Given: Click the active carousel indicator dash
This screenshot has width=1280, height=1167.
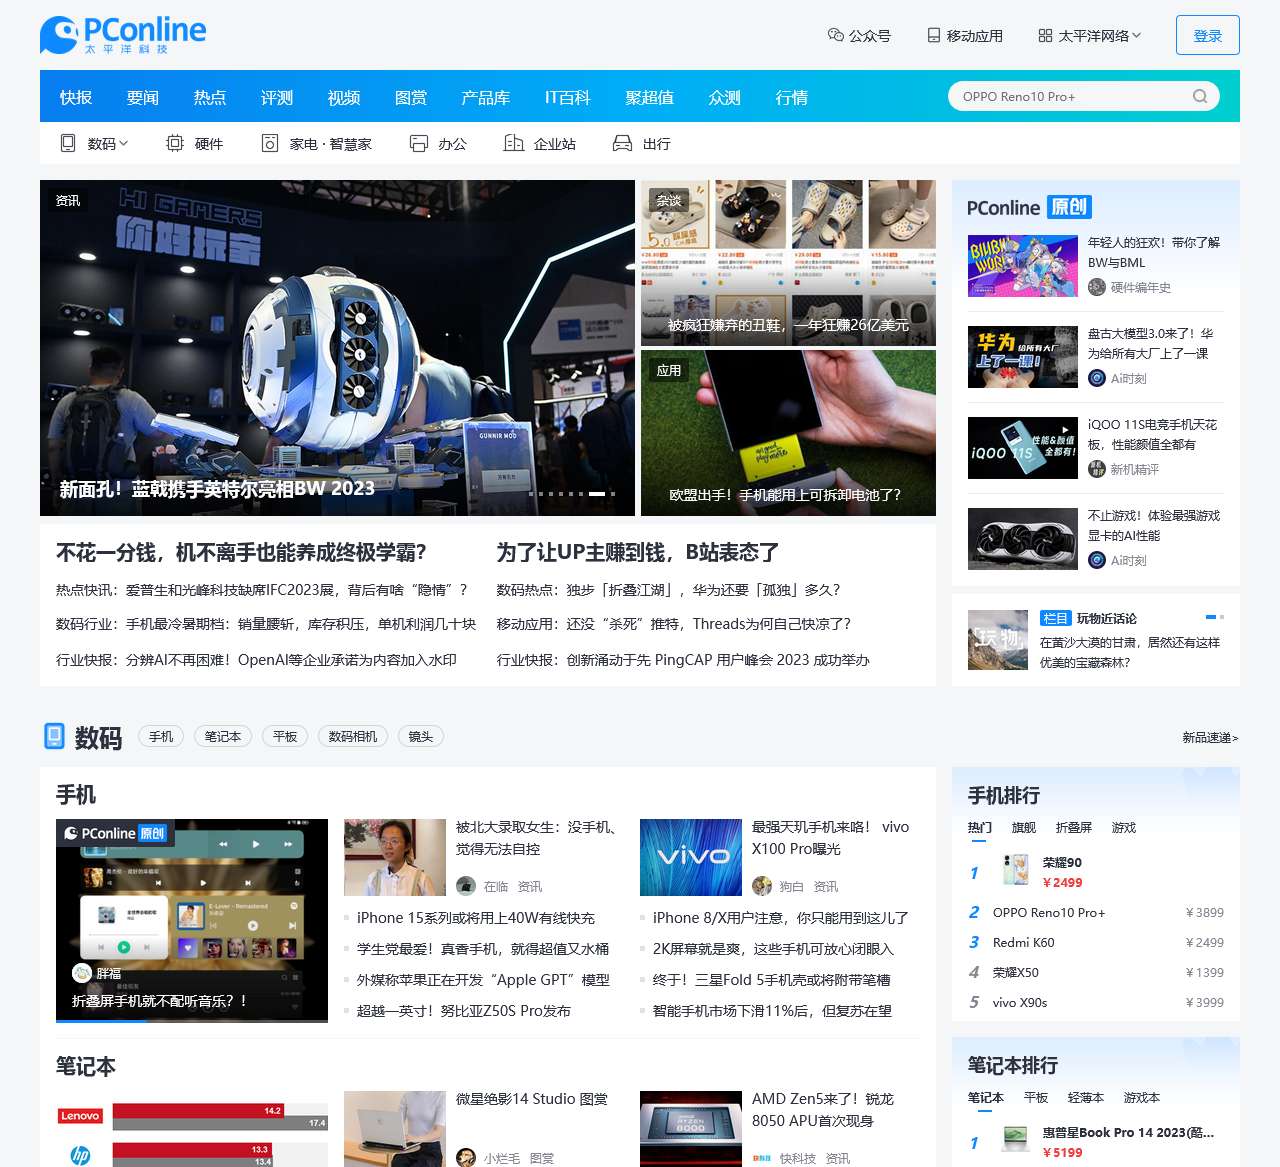Looking at the screenshot, I should click(x=597, y=494).
